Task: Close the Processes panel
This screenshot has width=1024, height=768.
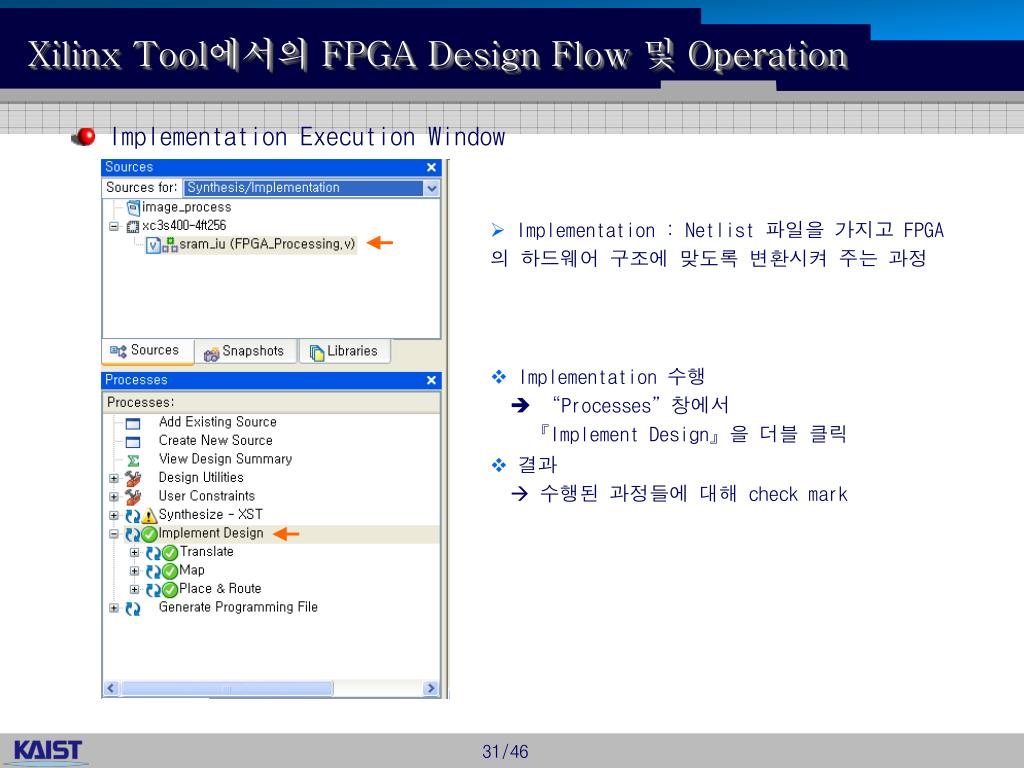Action: click(431, 380)
